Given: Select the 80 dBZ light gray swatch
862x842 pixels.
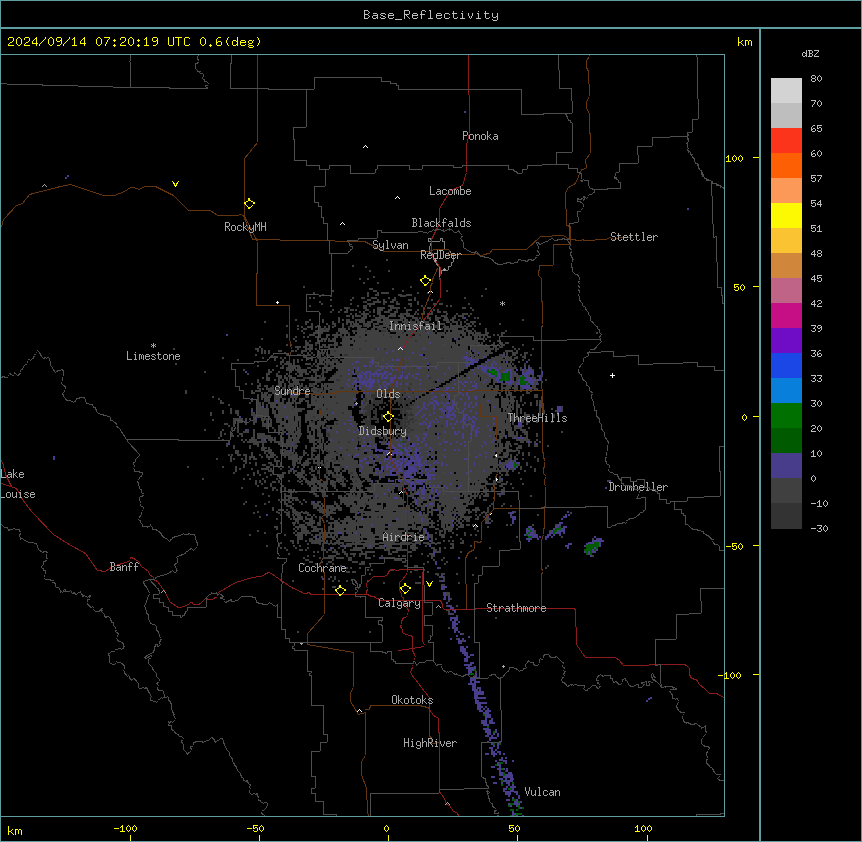Looking at the screenshot, I should [786, 90].
